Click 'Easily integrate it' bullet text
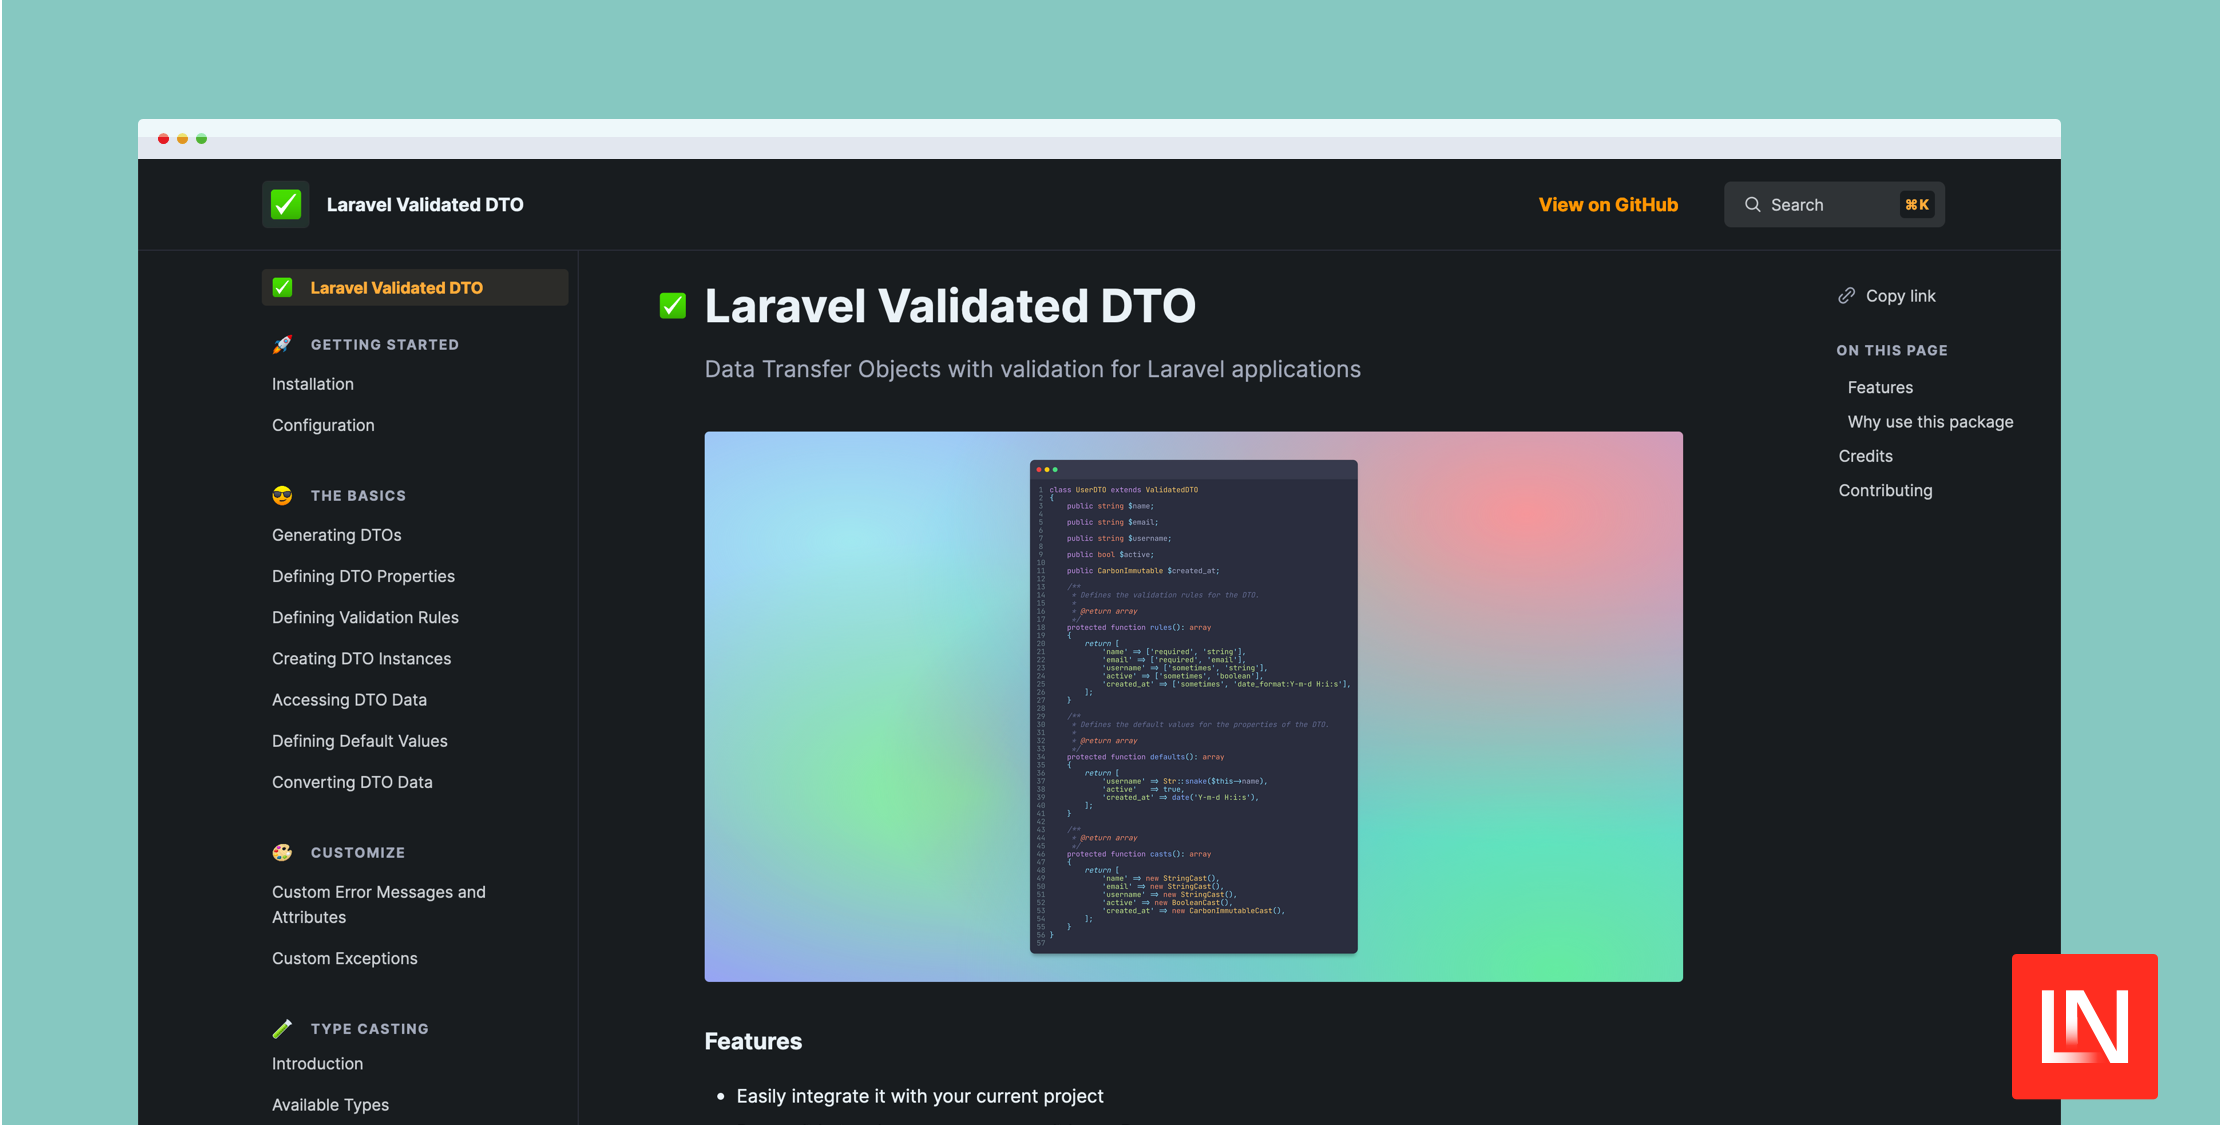Screen dimensions: 2220x1125 point(920,1096)
